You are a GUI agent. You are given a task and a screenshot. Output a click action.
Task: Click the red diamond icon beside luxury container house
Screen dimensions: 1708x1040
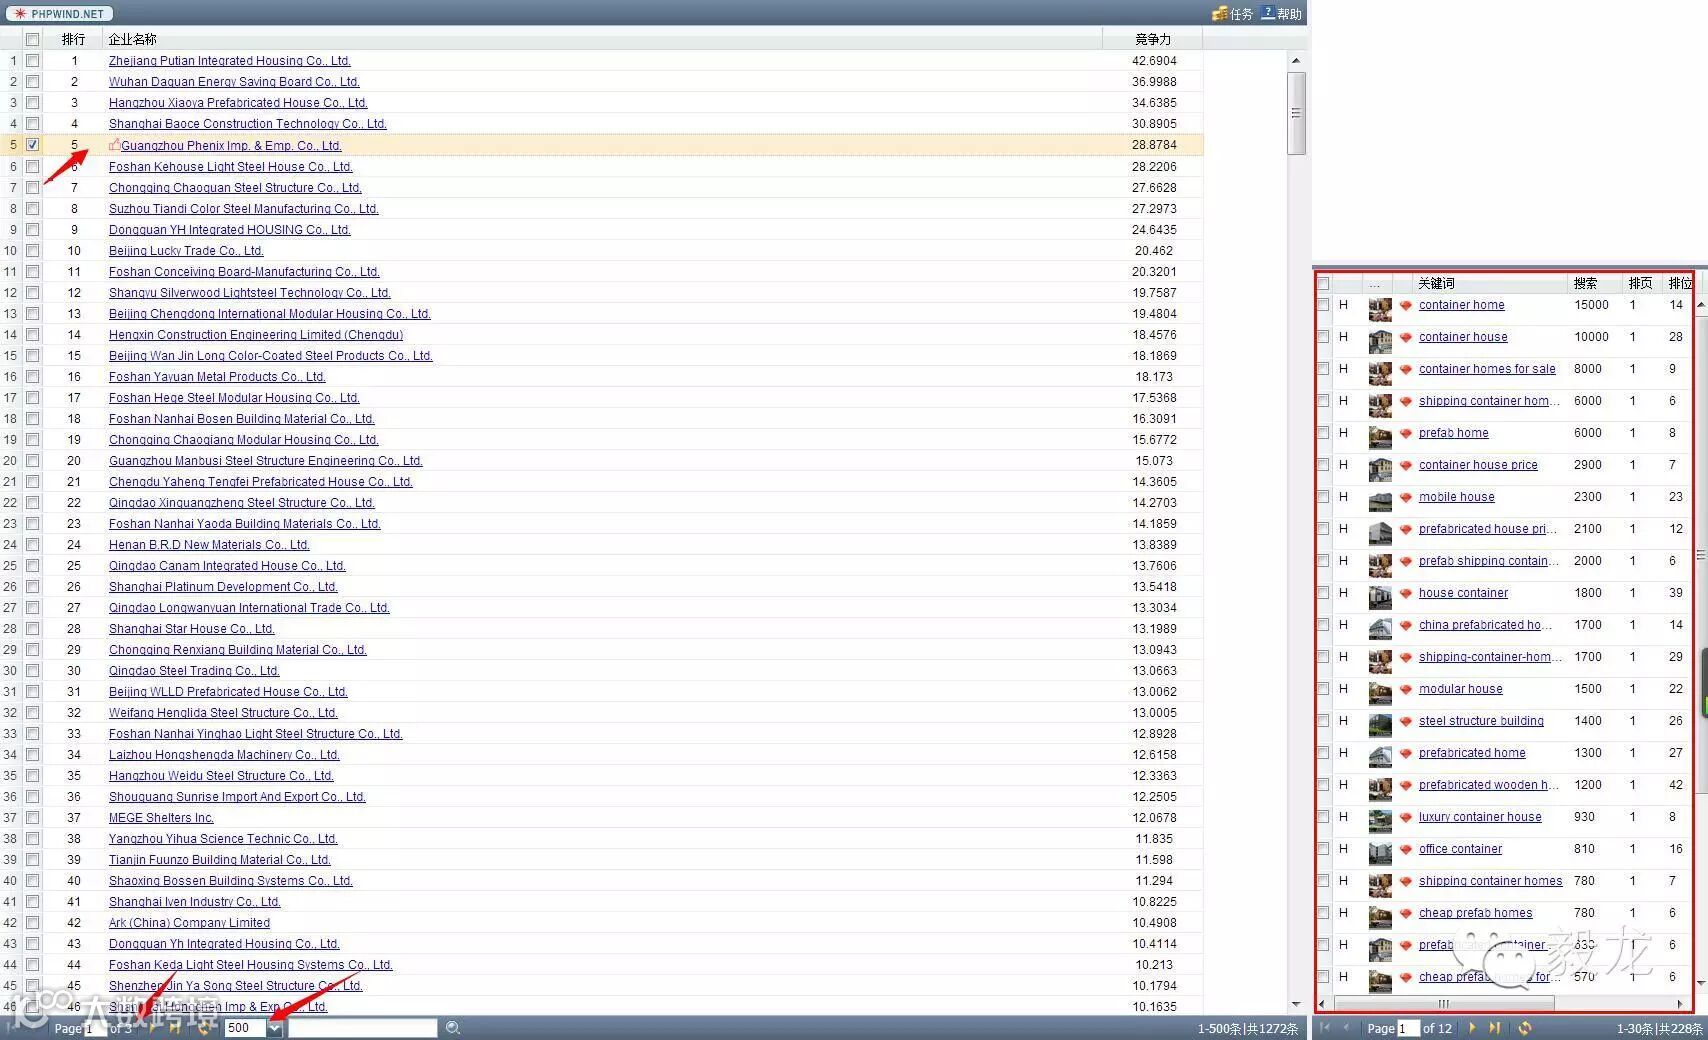(x=1405, y=818)
